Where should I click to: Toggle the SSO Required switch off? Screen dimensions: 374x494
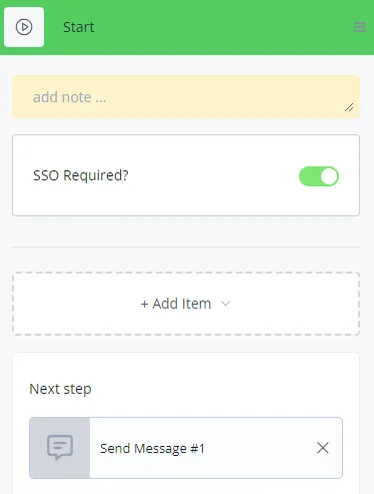click(319, 176)
